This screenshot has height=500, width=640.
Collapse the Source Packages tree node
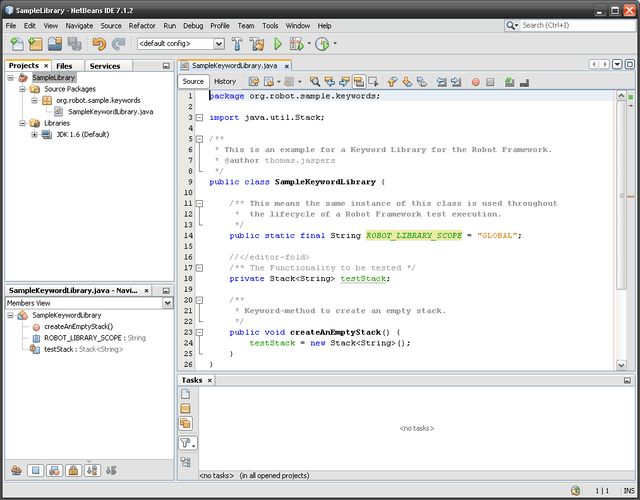22,89
